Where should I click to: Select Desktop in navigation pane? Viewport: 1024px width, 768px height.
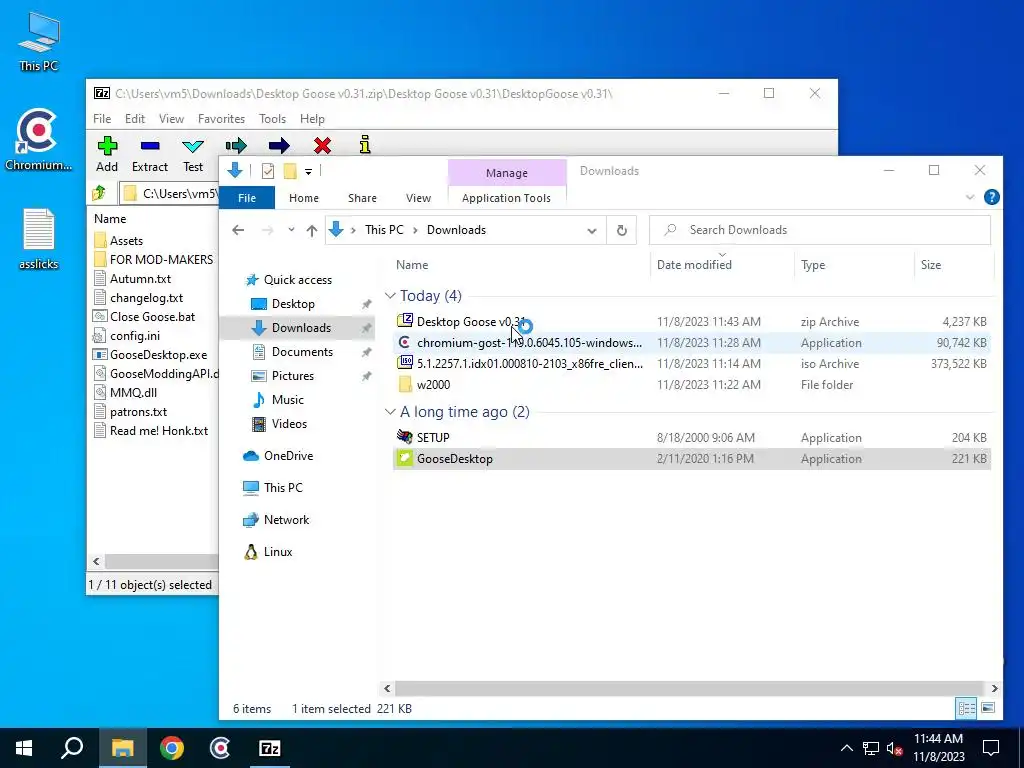click(283, 304)
